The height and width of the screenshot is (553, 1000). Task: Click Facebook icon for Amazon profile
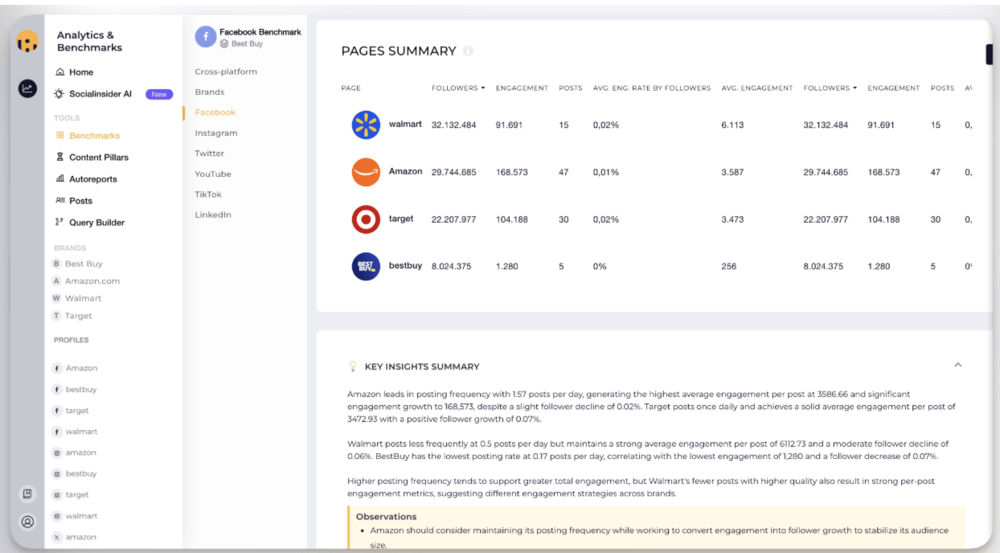pyautogui.click(x=57, y=368)
